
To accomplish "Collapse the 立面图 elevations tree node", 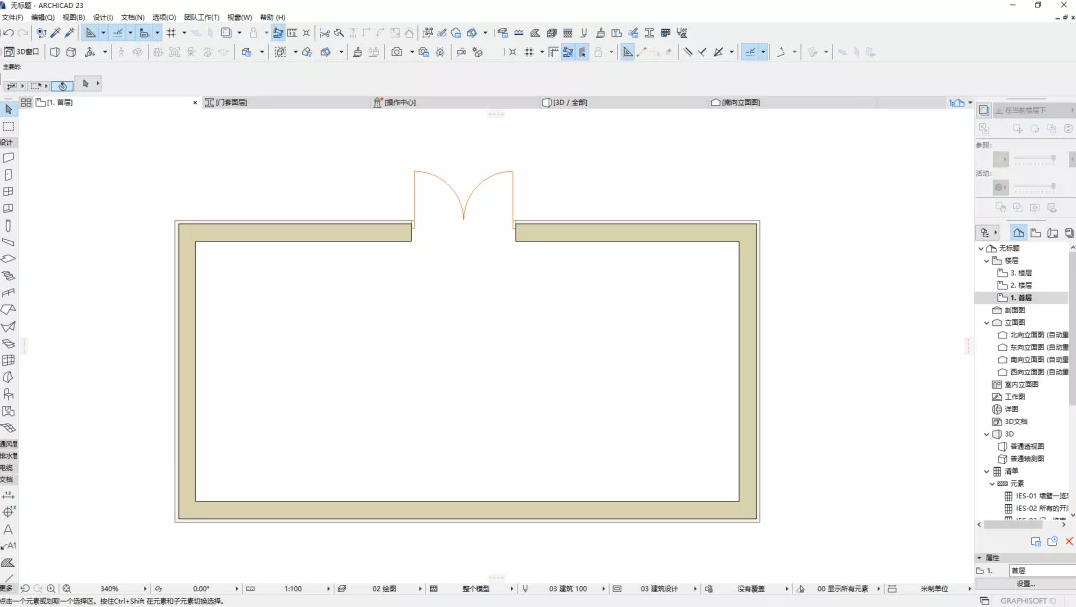I will click(x=987, y=322).
